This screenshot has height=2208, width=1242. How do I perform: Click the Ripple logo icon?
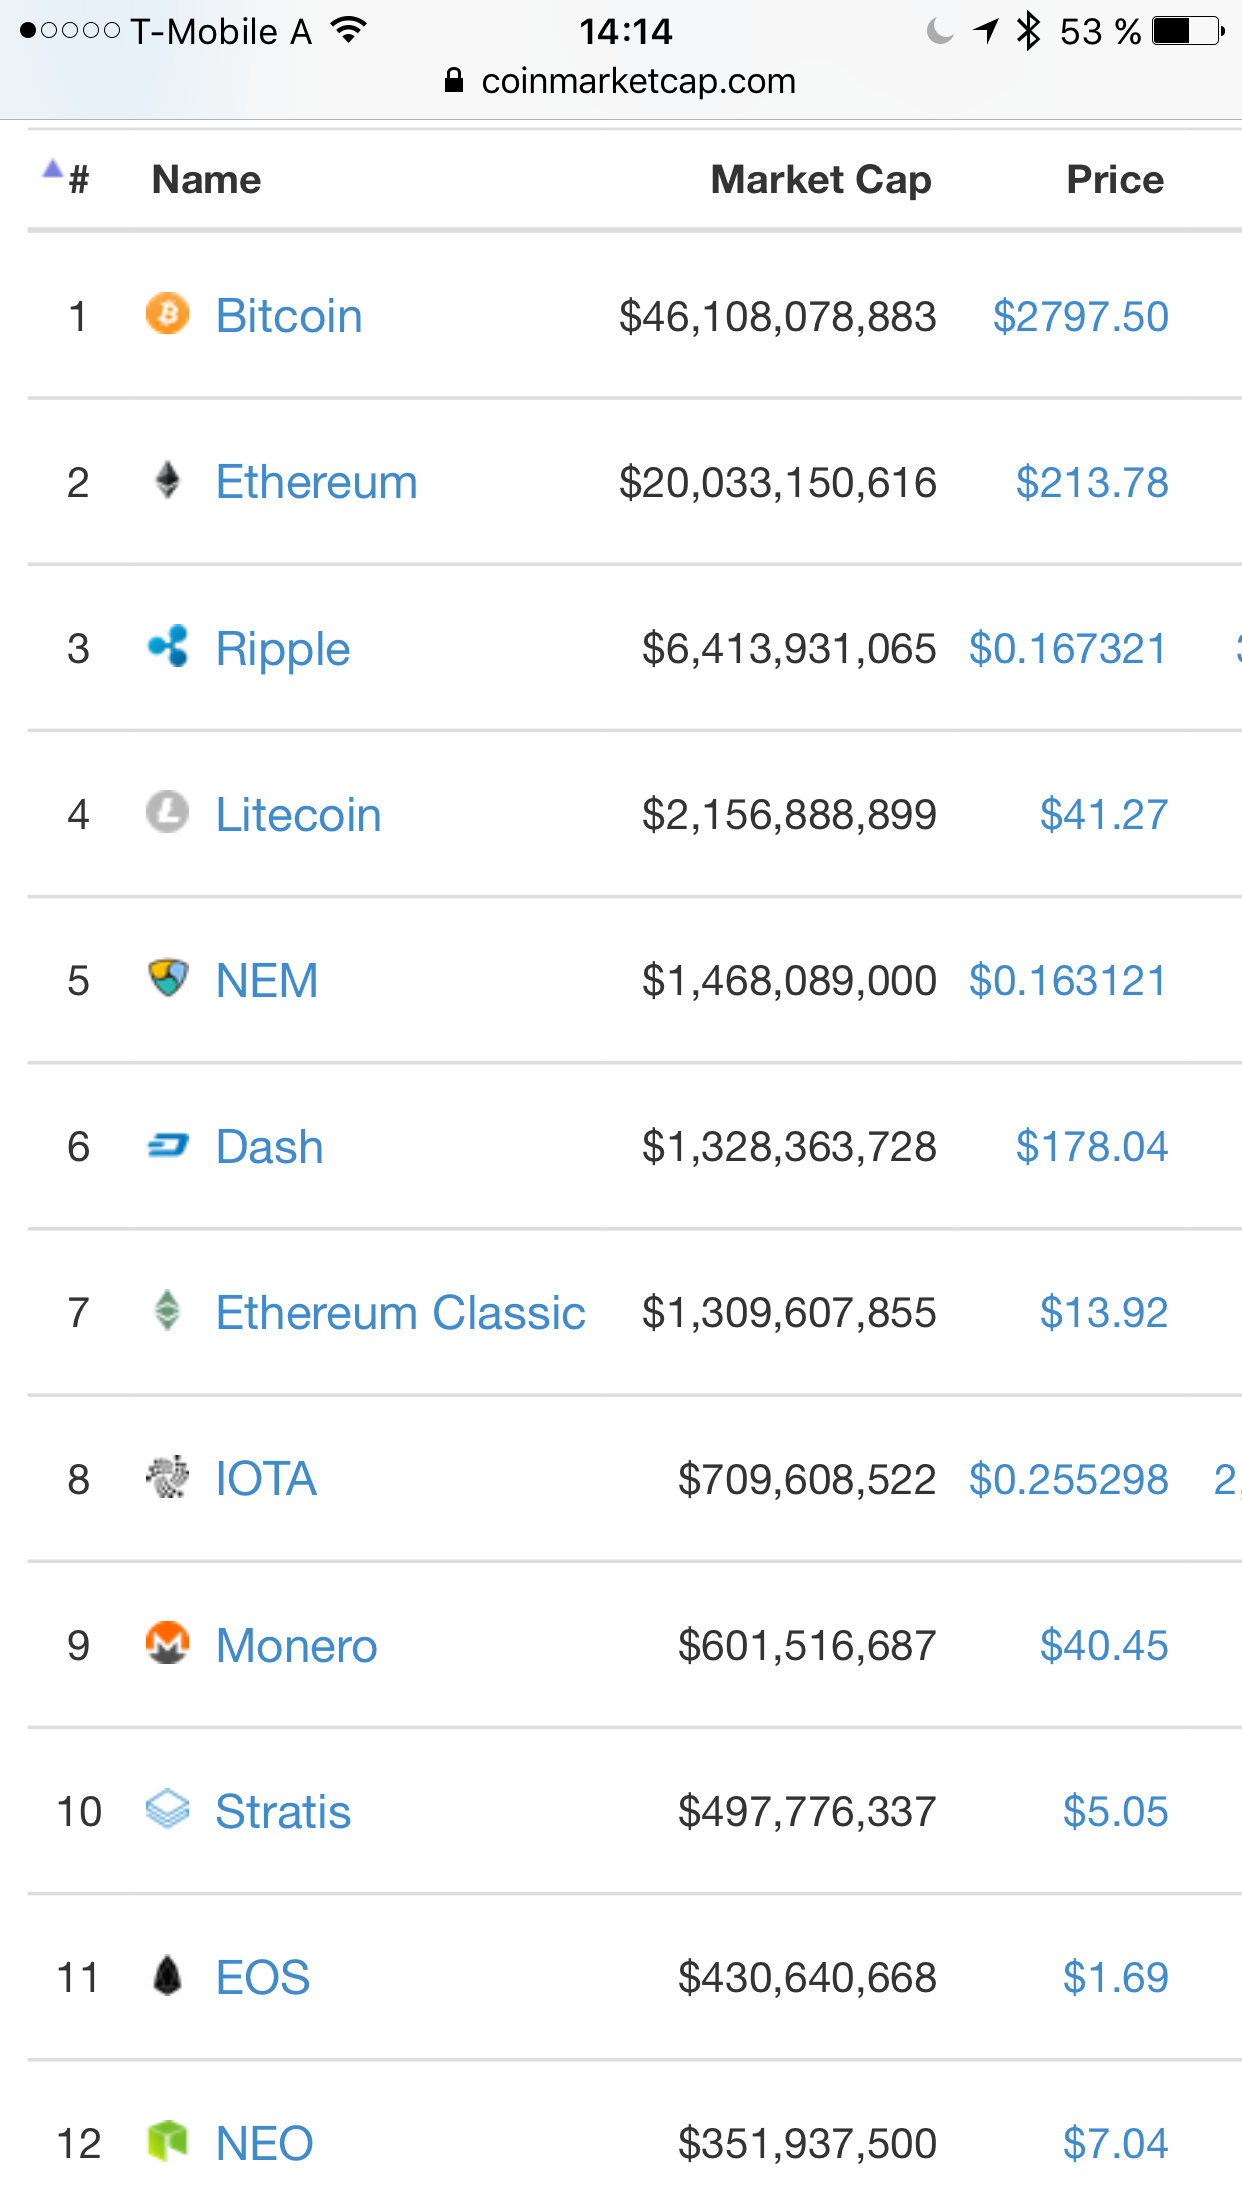167,646
